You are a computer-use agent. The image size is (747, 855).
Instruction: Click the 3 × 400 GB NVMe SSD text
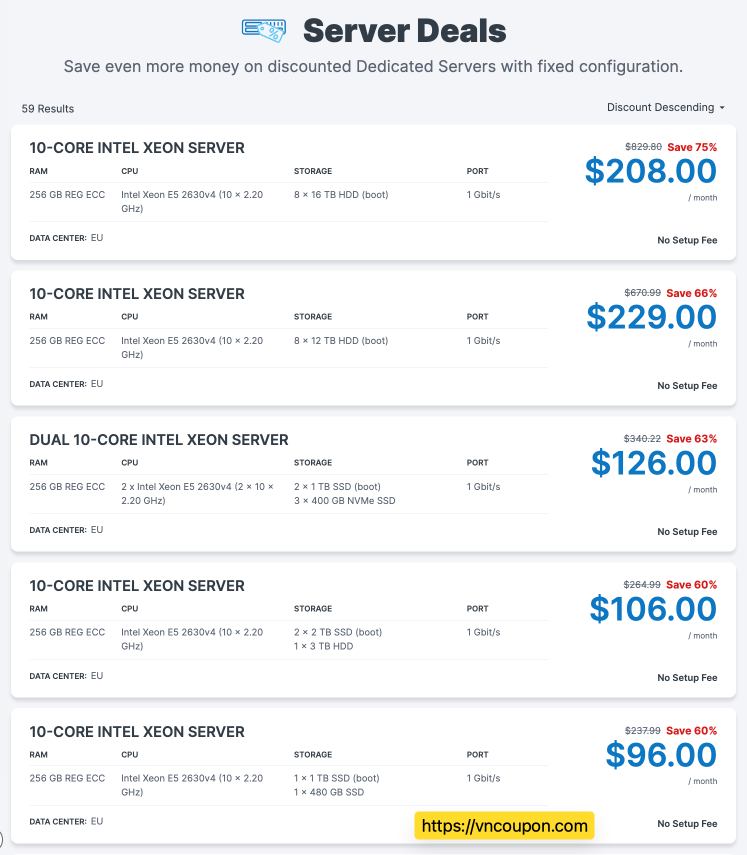345,500
